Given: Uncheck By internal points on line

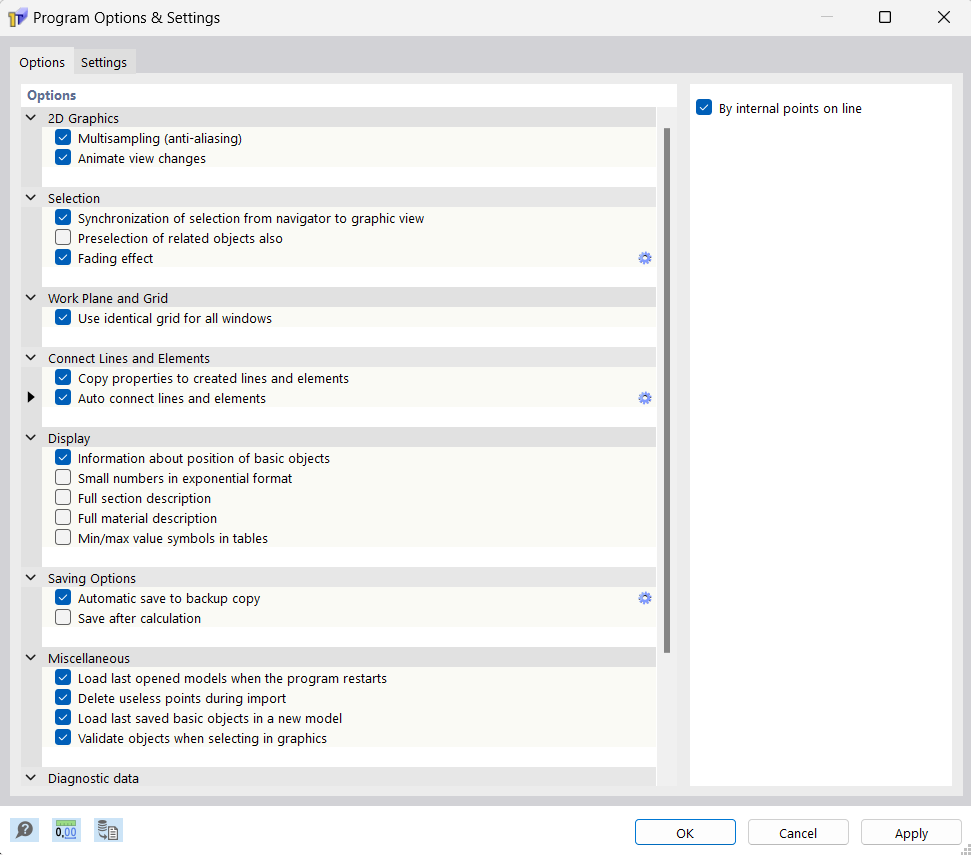Looking at the screenshot, I should (705, 108).
